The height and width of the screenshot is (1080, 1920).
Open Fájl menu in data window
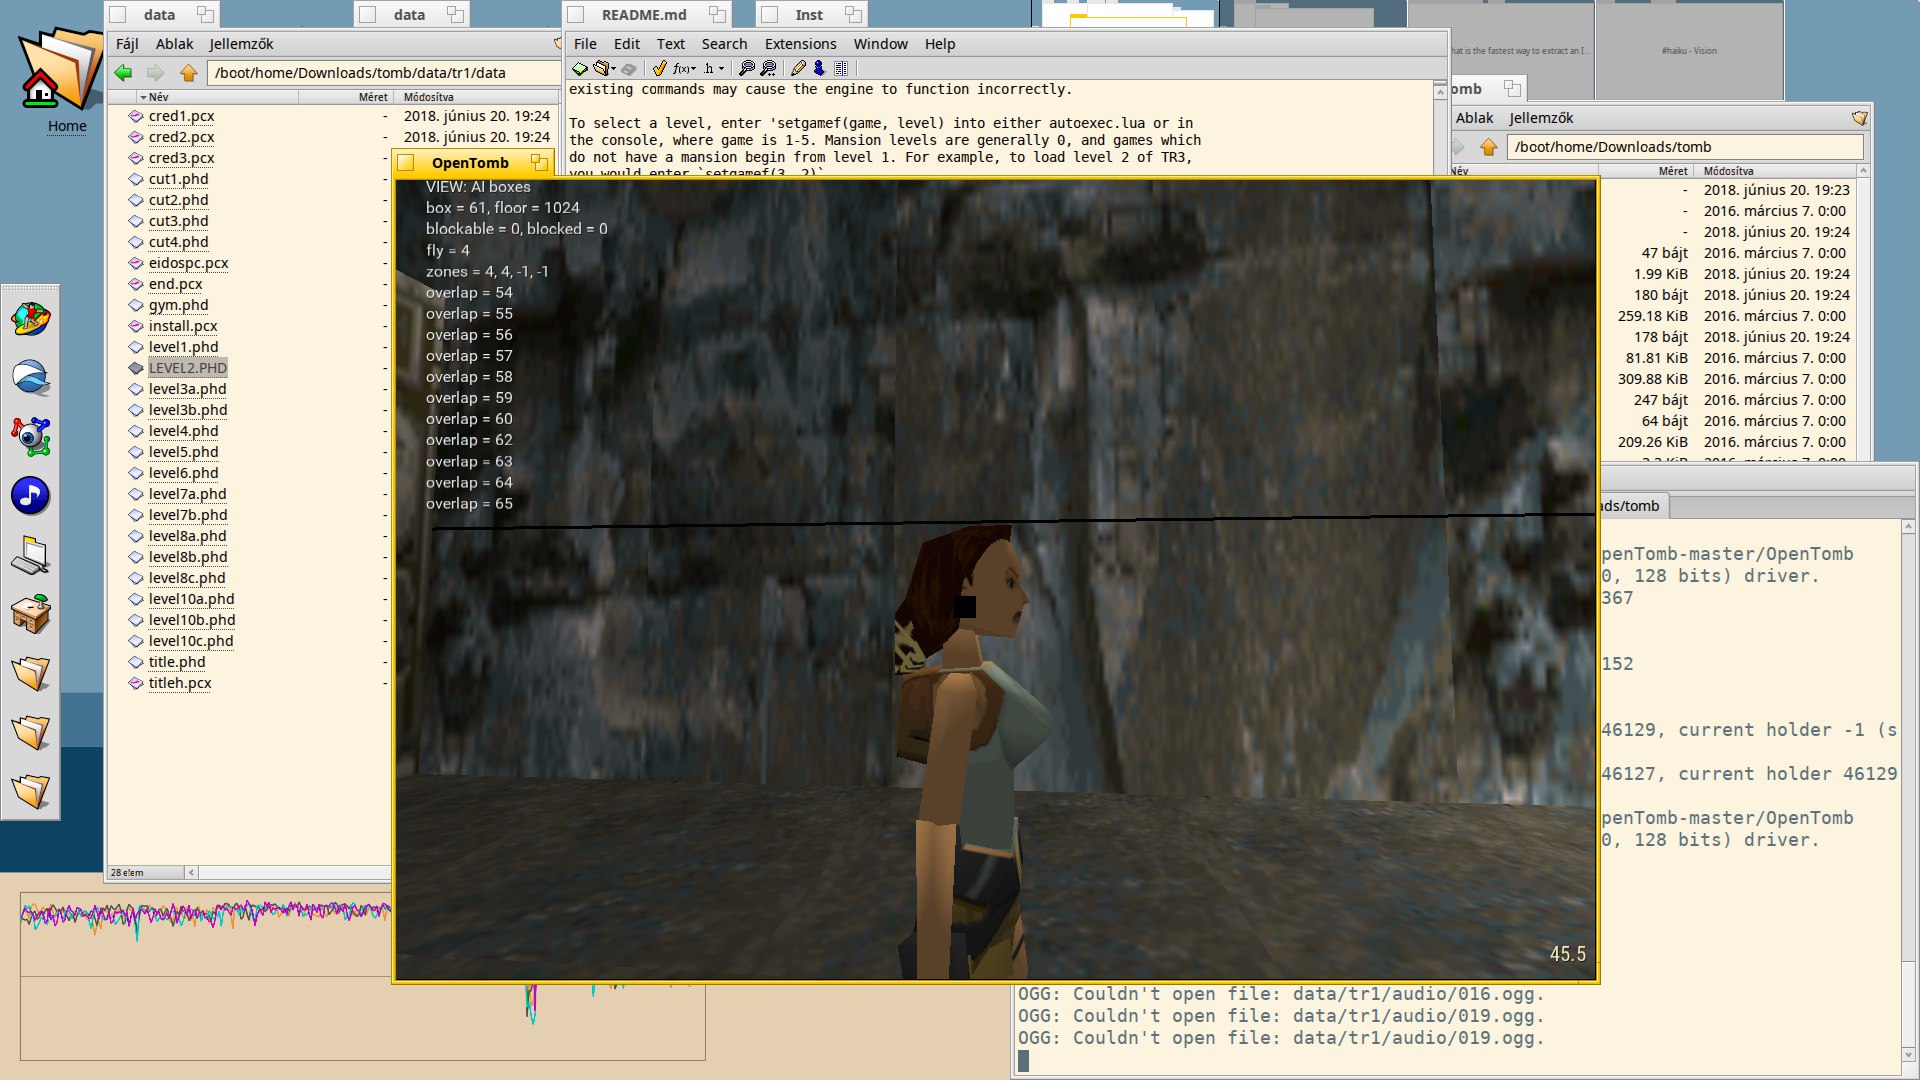click(x=127, y=44)
